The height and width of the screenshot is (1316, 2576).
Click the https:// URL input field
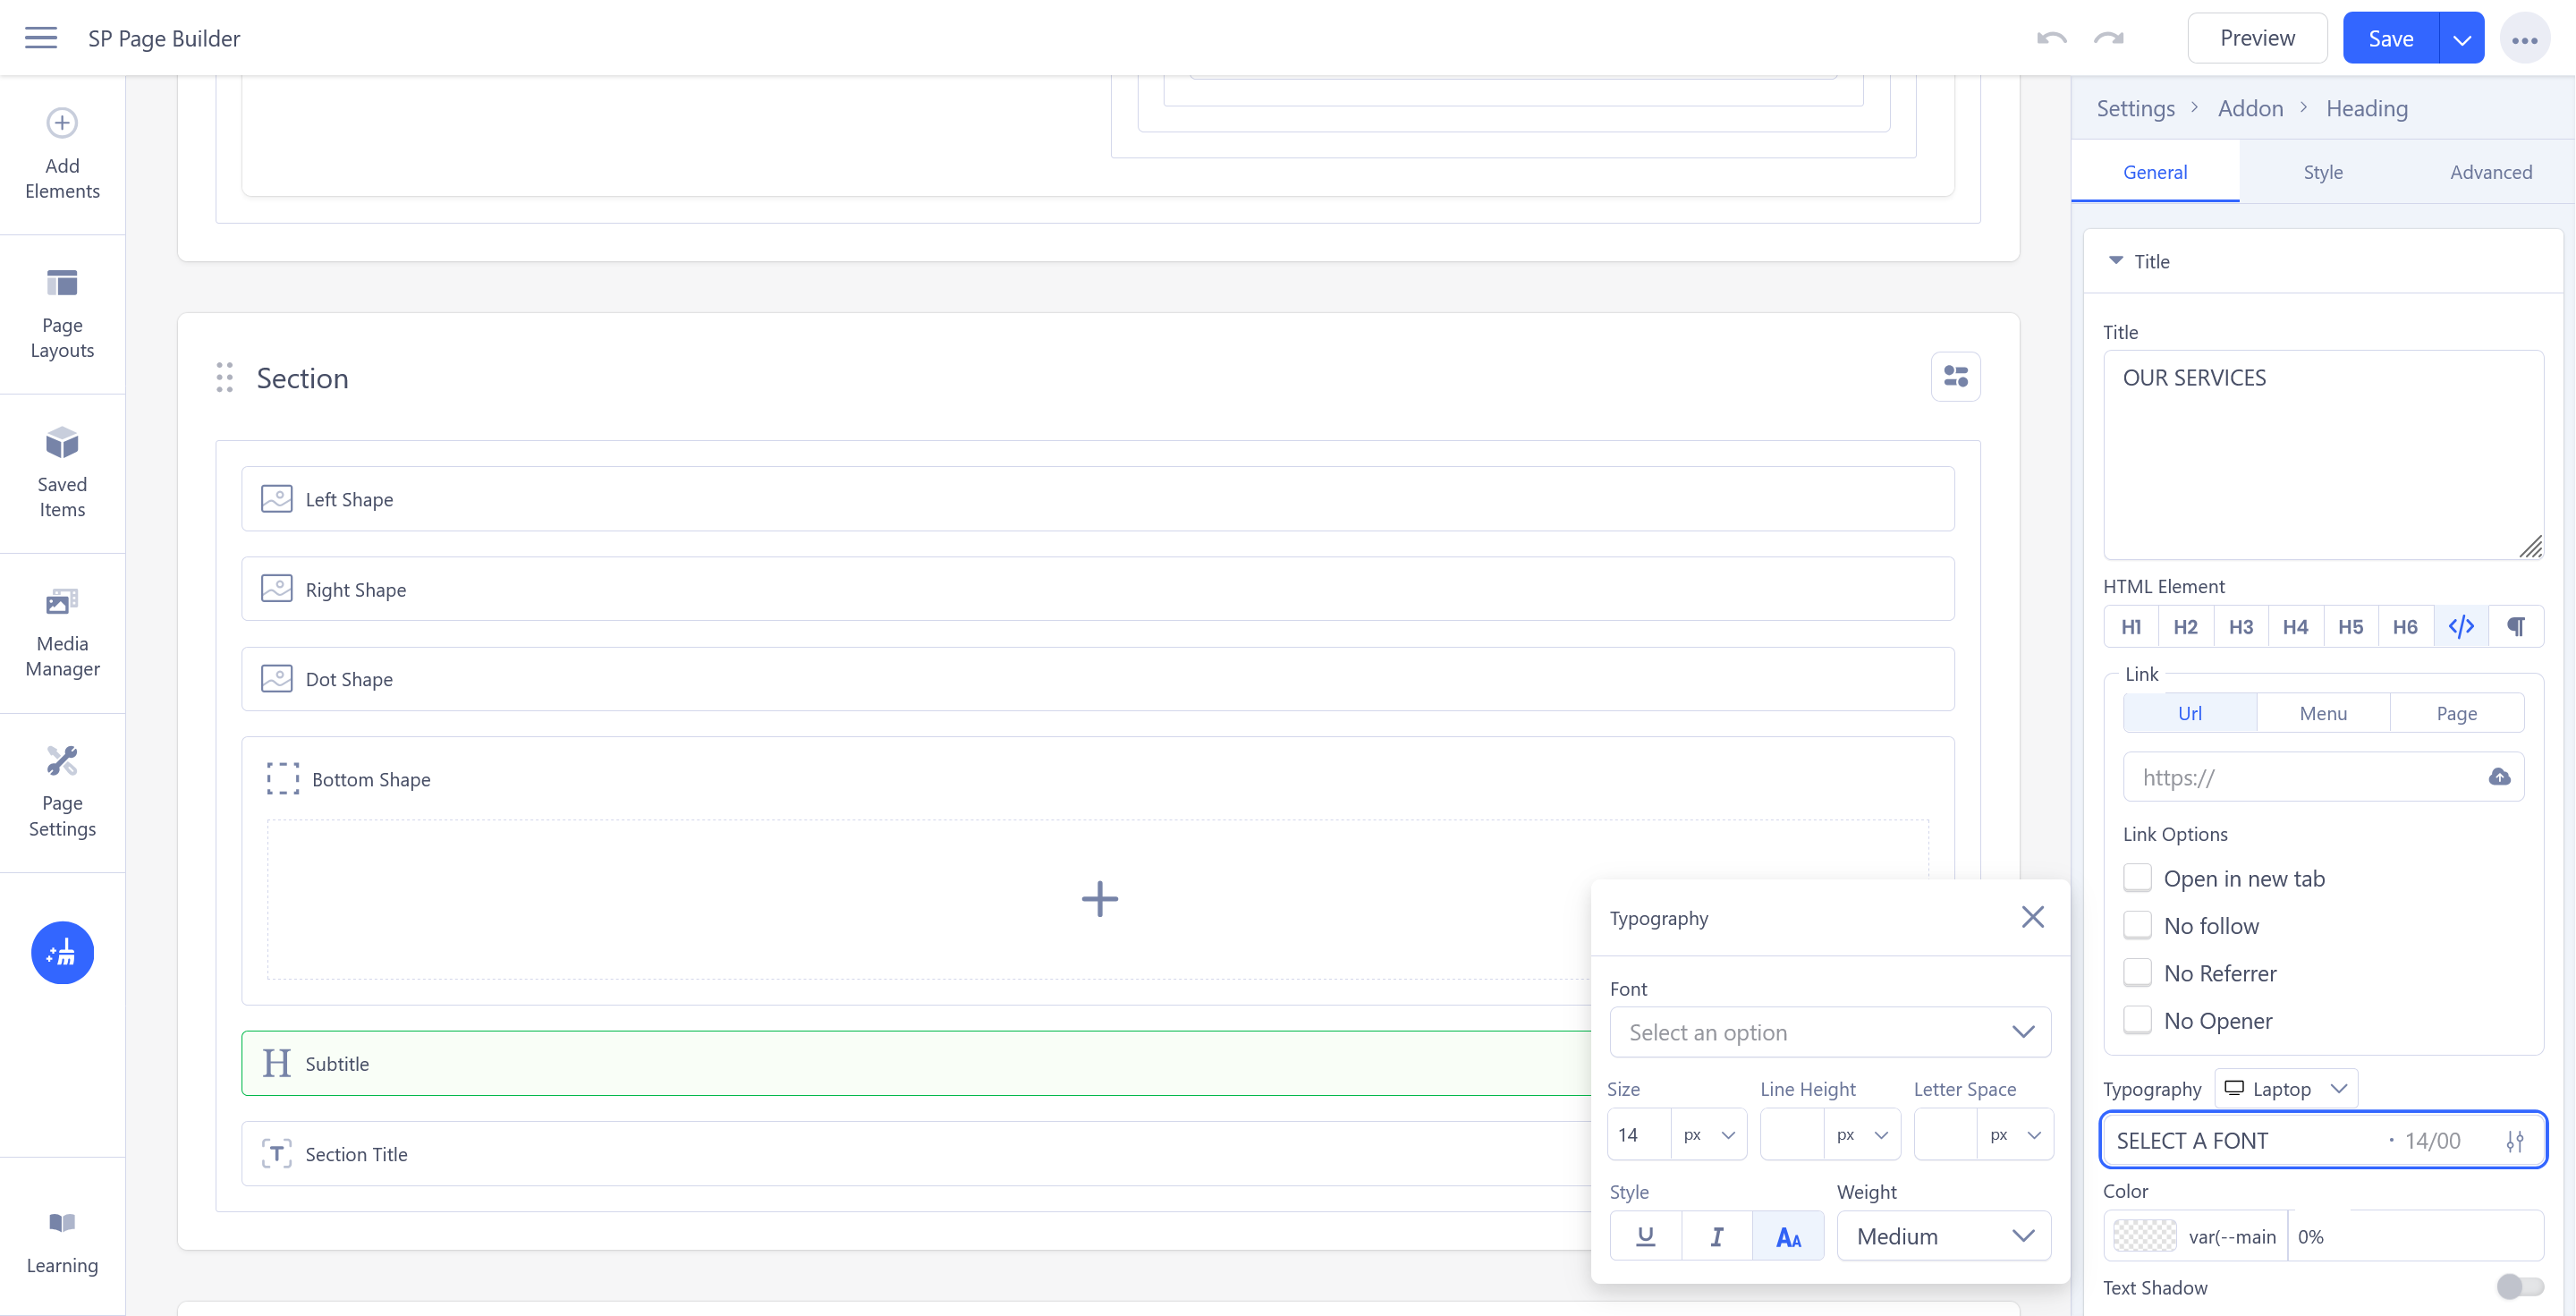pyautogui.click(x=2300, y=777)
